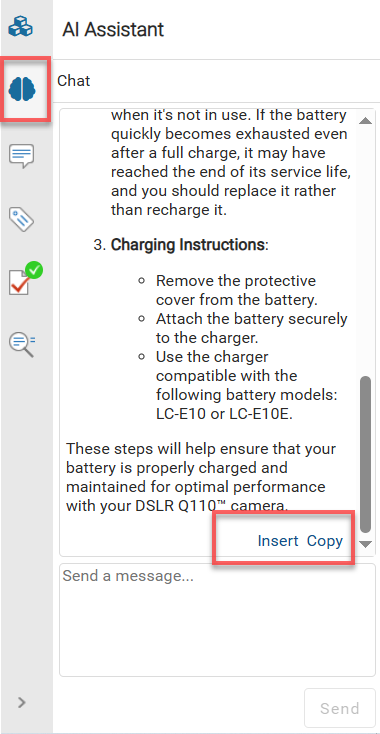Open the AI Assistant brain icon
This screenshot has height=734, width=380.
click(x=22, y=88)
